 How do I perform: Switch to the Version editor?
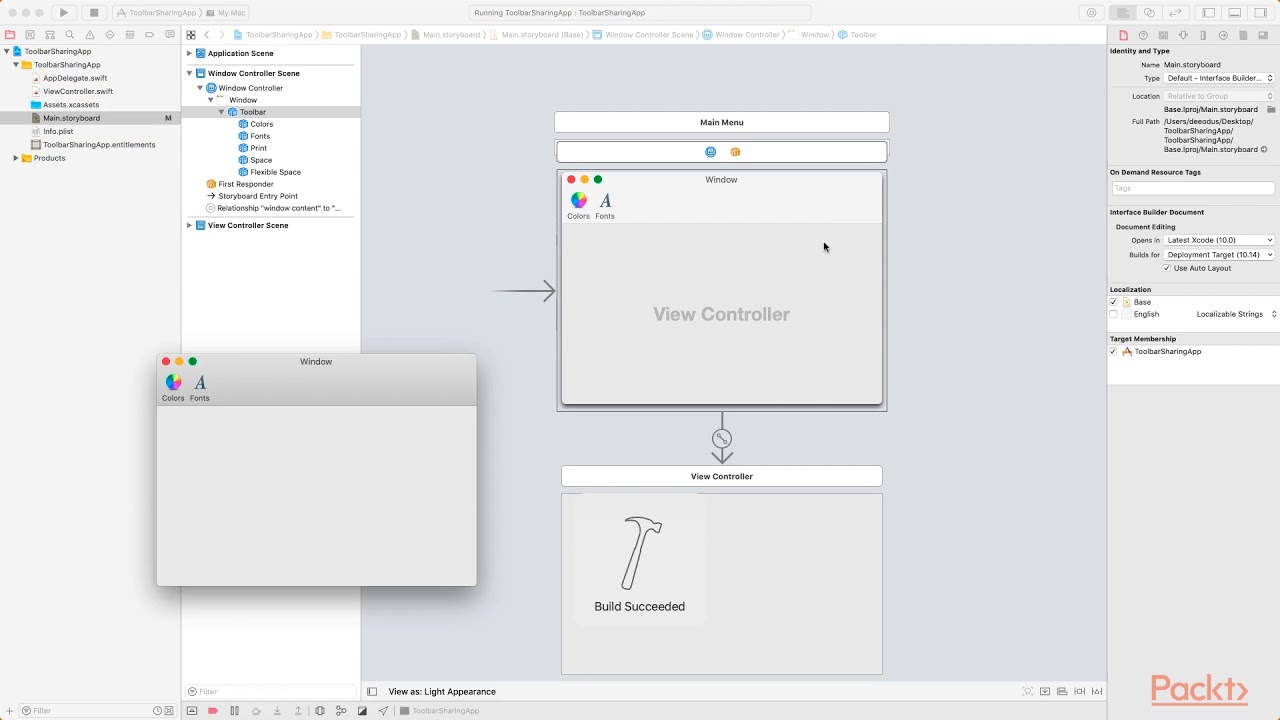[1175, 13]
